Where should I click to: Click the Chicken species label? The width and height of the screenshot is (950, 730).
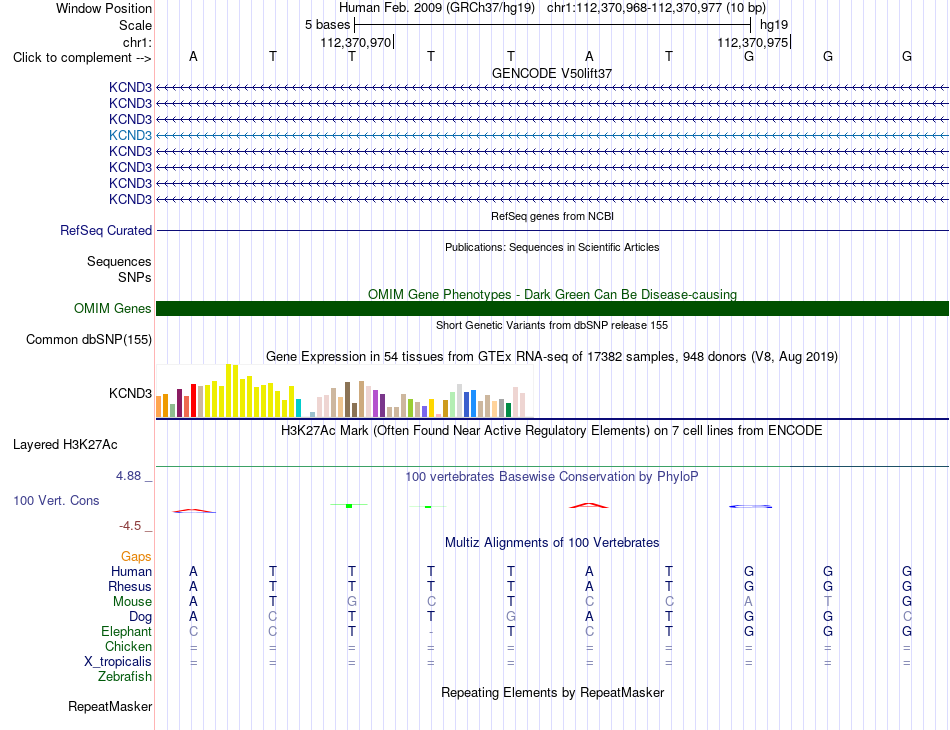128,647
